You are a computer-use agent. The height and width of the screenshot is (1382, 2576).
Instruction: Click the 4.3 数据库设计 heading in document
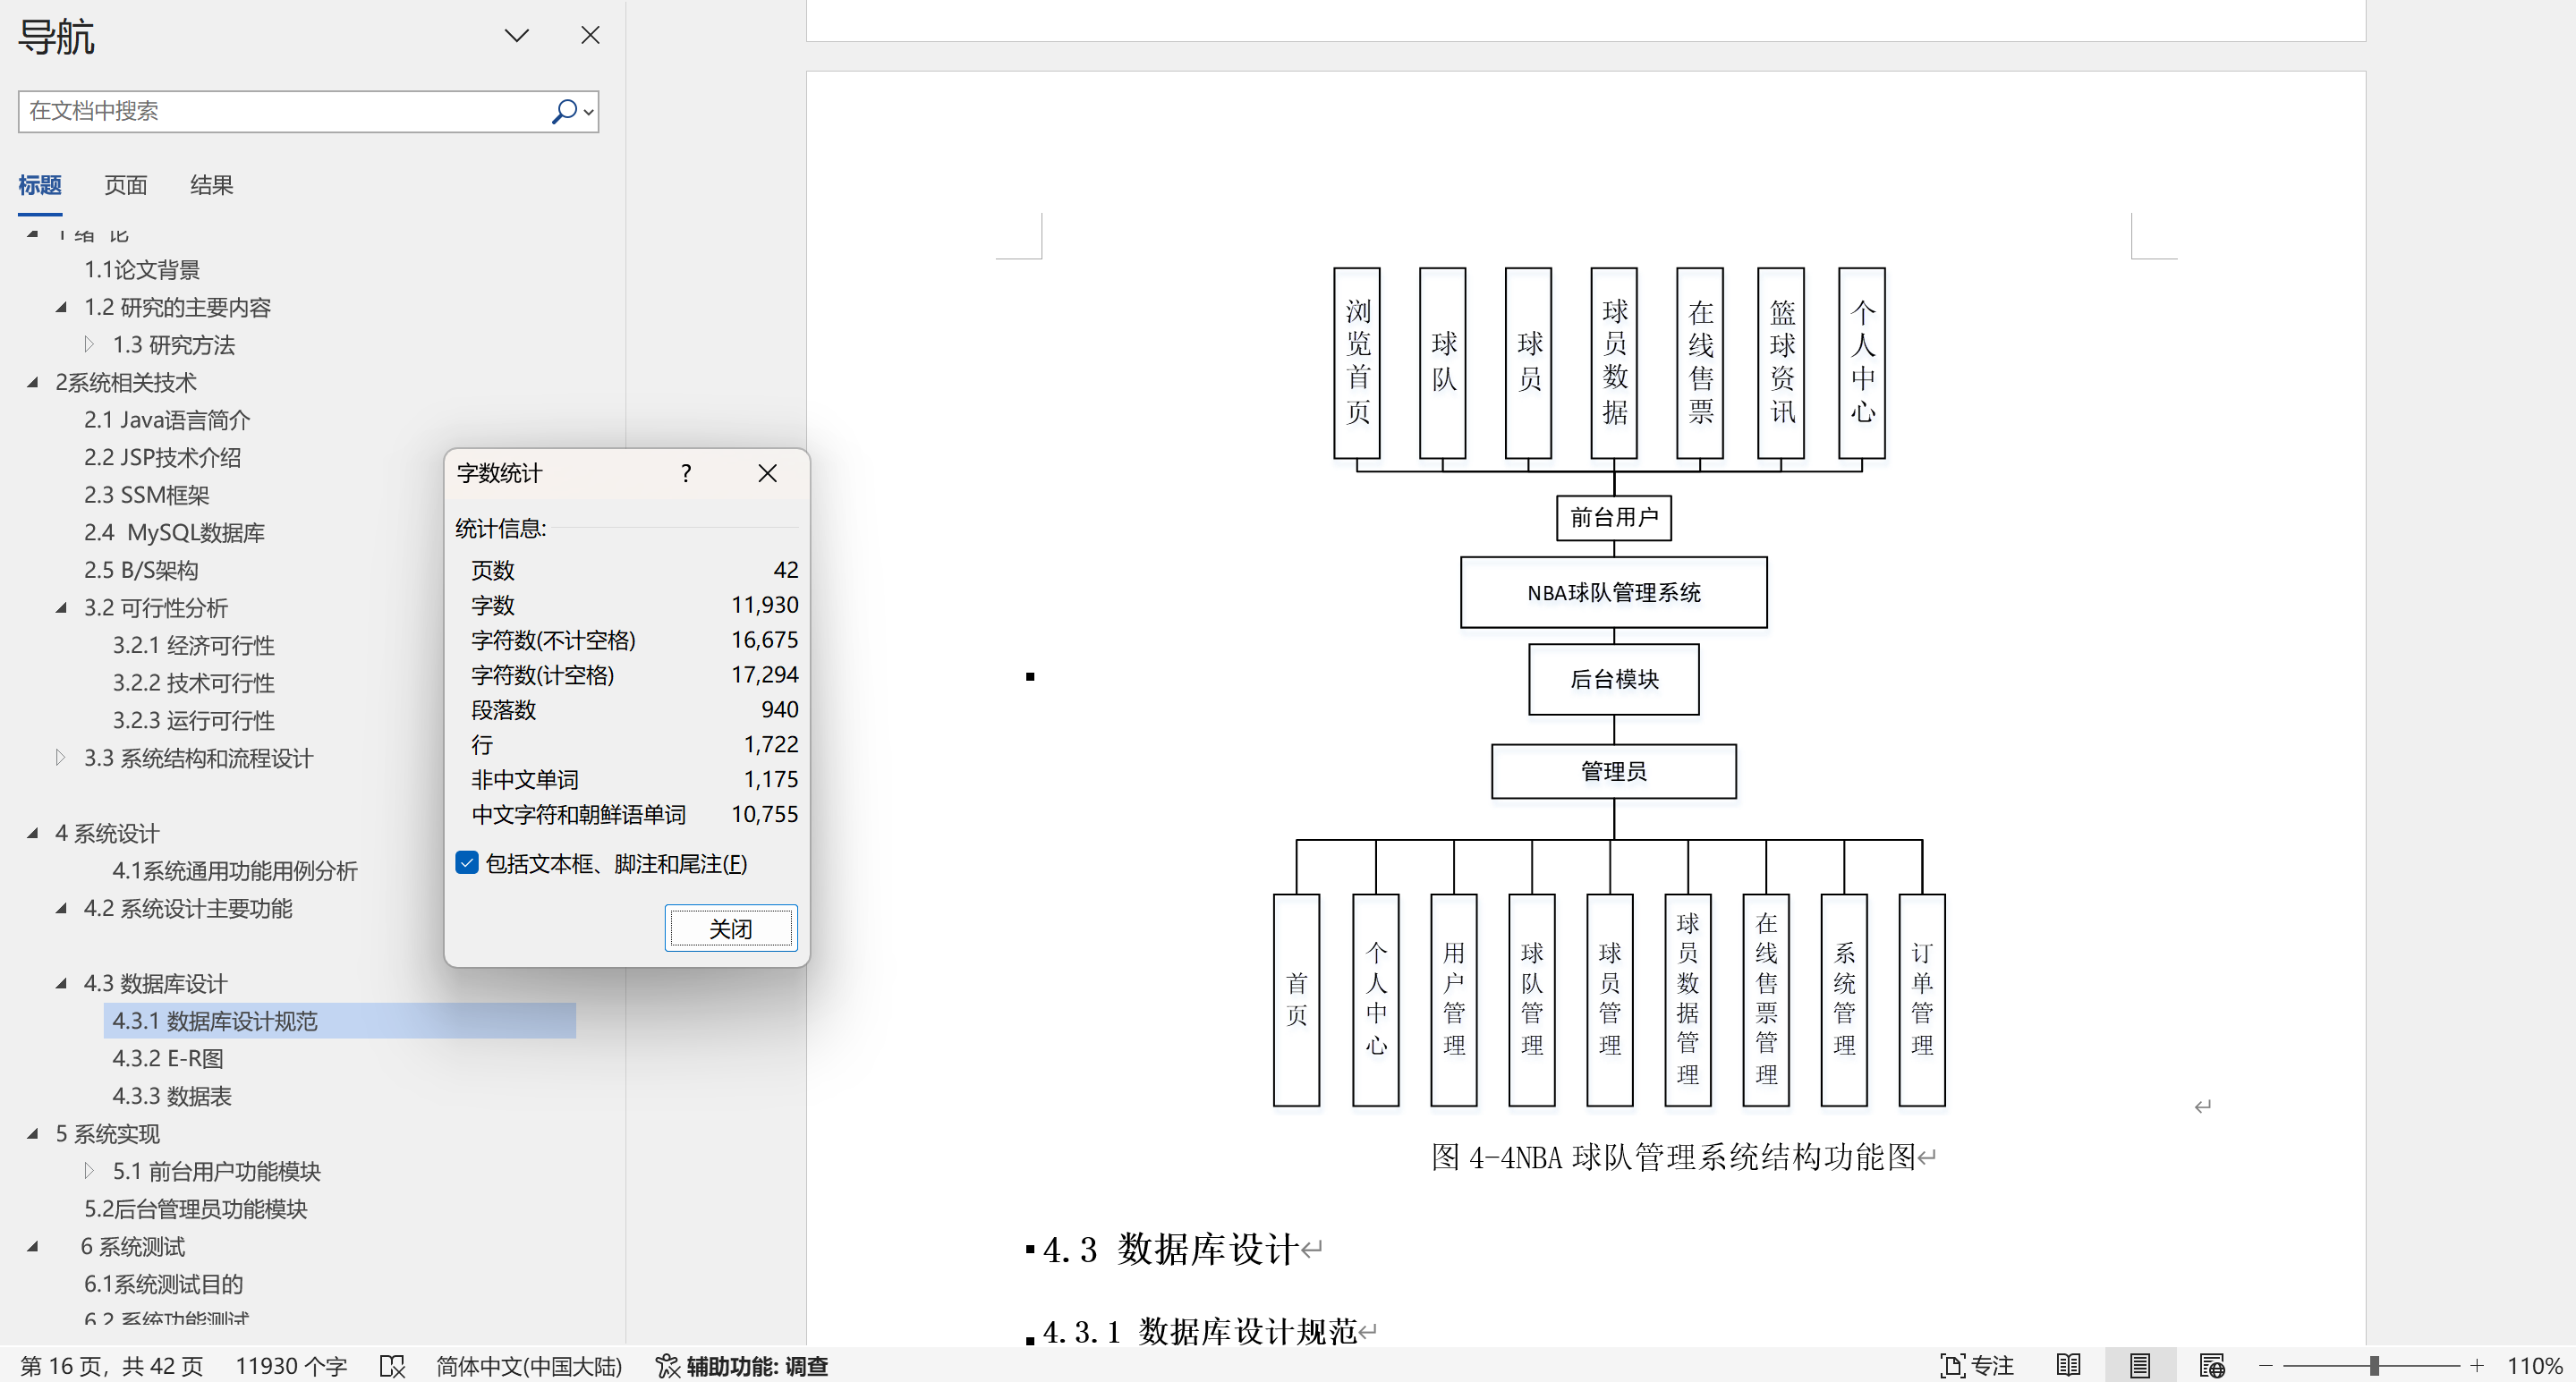[1170, 1250]
